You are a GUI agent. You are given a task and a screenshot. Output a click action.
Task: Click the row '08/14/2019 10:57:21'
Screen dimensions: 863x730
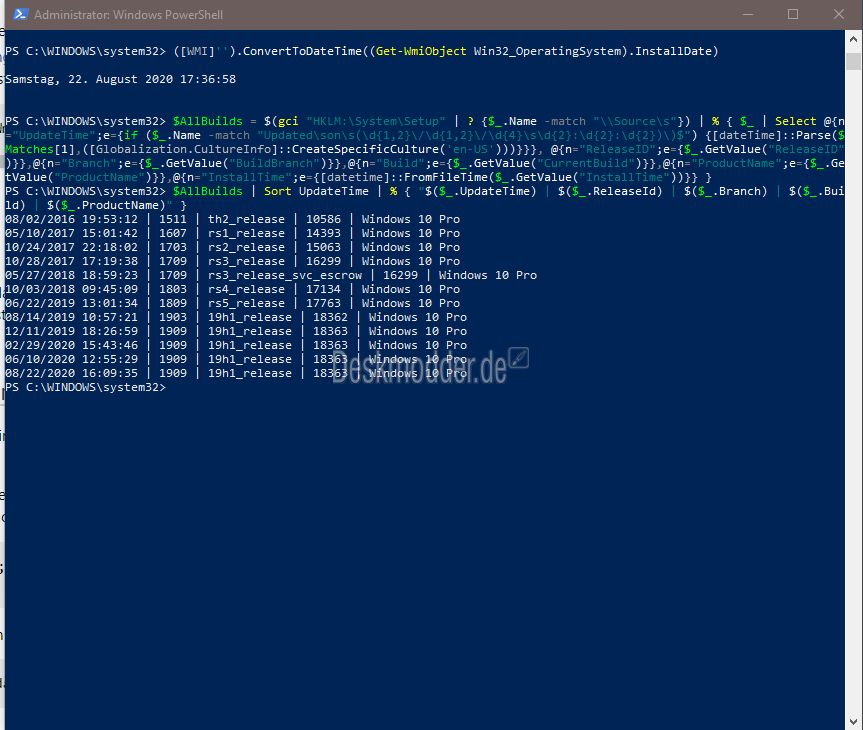[236, 318]
